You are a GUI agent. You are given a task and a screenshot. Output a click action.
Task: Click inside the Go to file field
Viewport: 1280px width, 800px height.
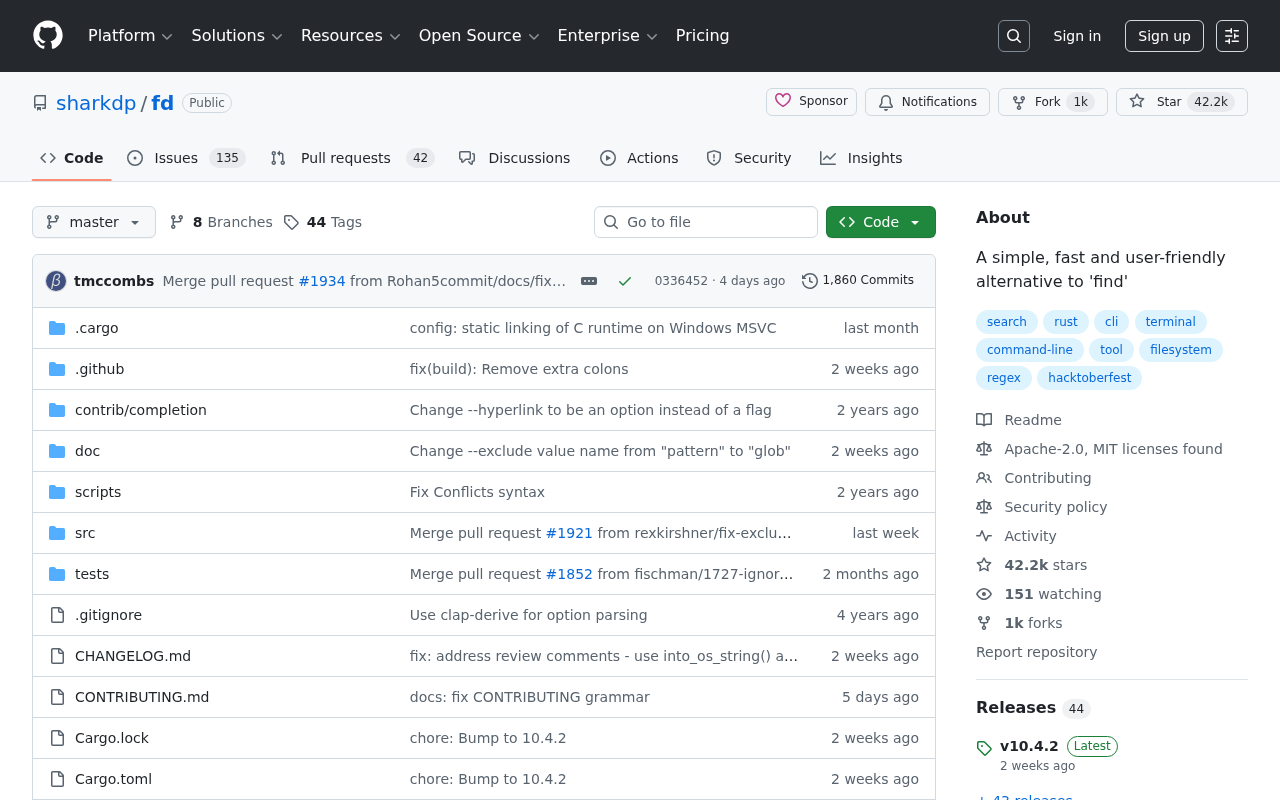(x=706, y=222)
